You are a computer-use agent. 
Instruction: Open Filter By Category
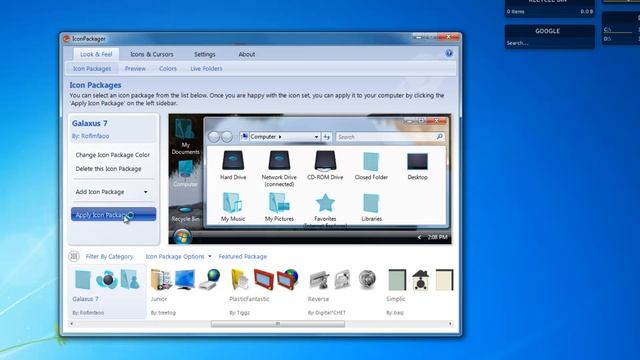pos(109,256)
